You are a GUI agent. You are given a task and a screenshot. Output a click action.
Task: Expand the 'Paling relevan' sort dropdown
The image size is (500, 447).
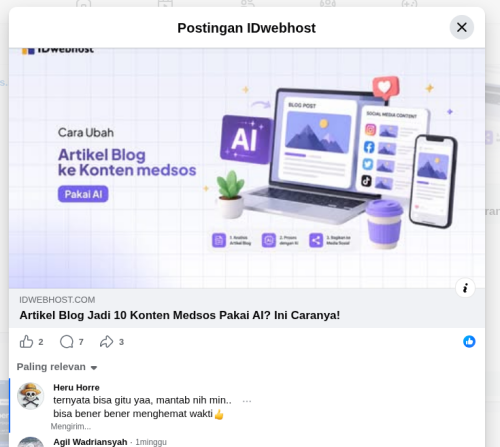[x=57, y=367]
